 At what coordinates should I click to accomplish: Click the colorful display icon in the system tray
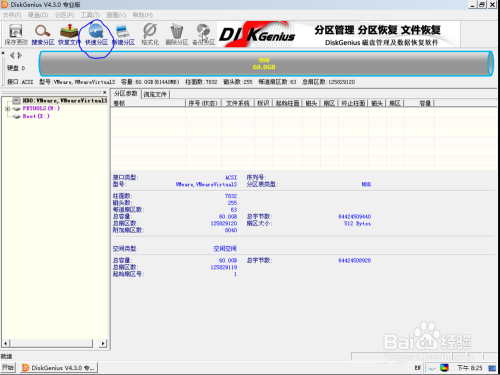pyautogui.click(x=444, y=368)
